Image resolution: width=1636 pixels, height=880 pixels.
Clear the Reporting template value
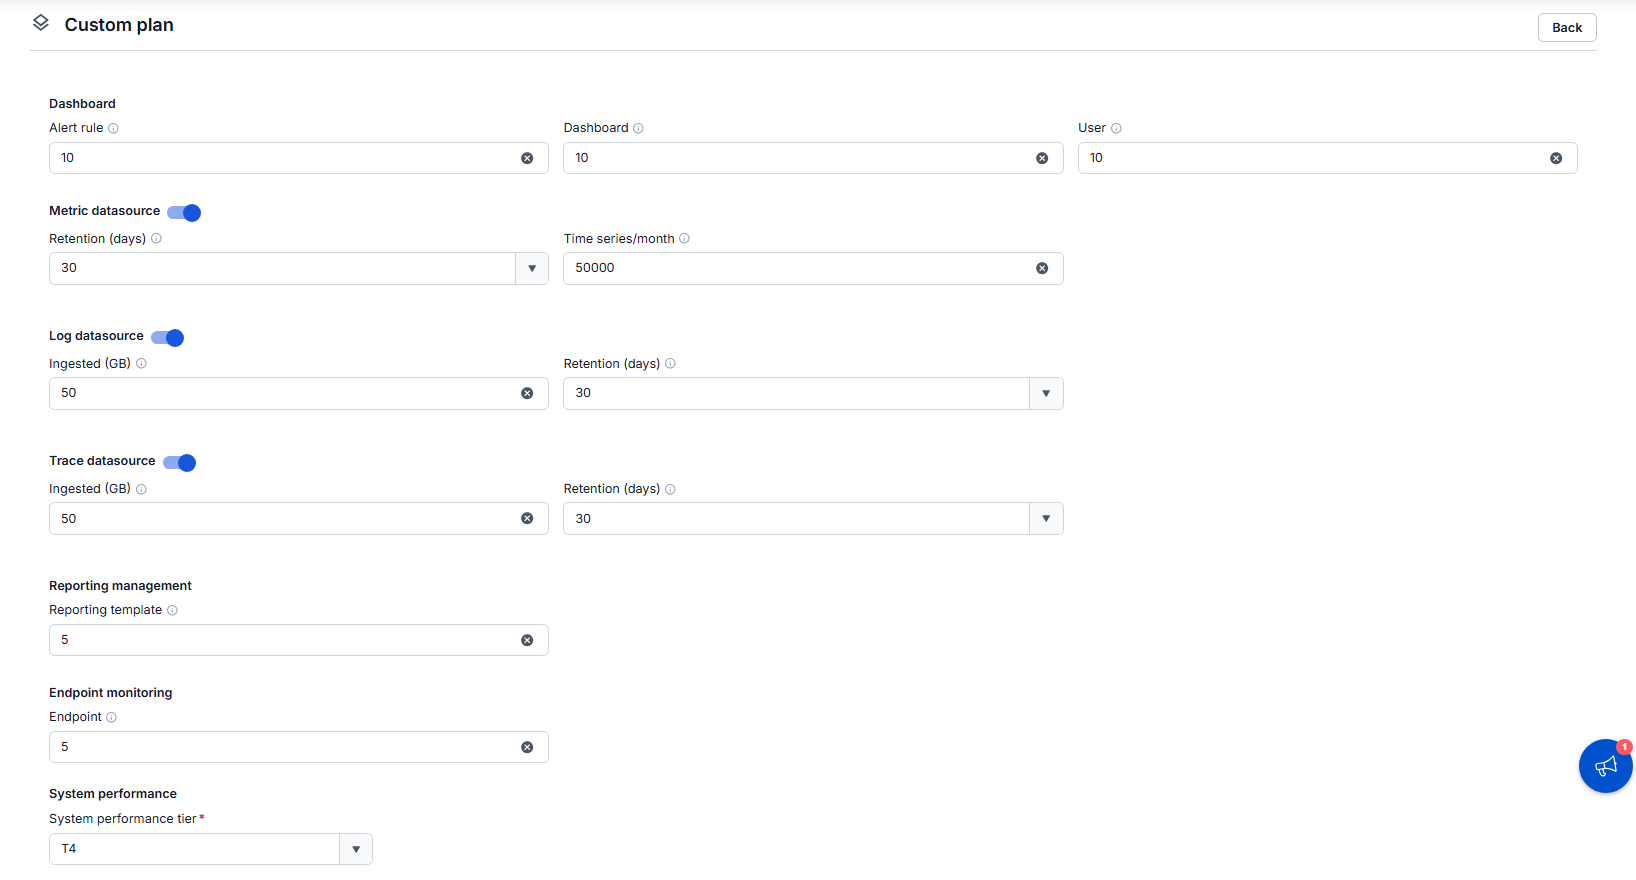point(527,640)
